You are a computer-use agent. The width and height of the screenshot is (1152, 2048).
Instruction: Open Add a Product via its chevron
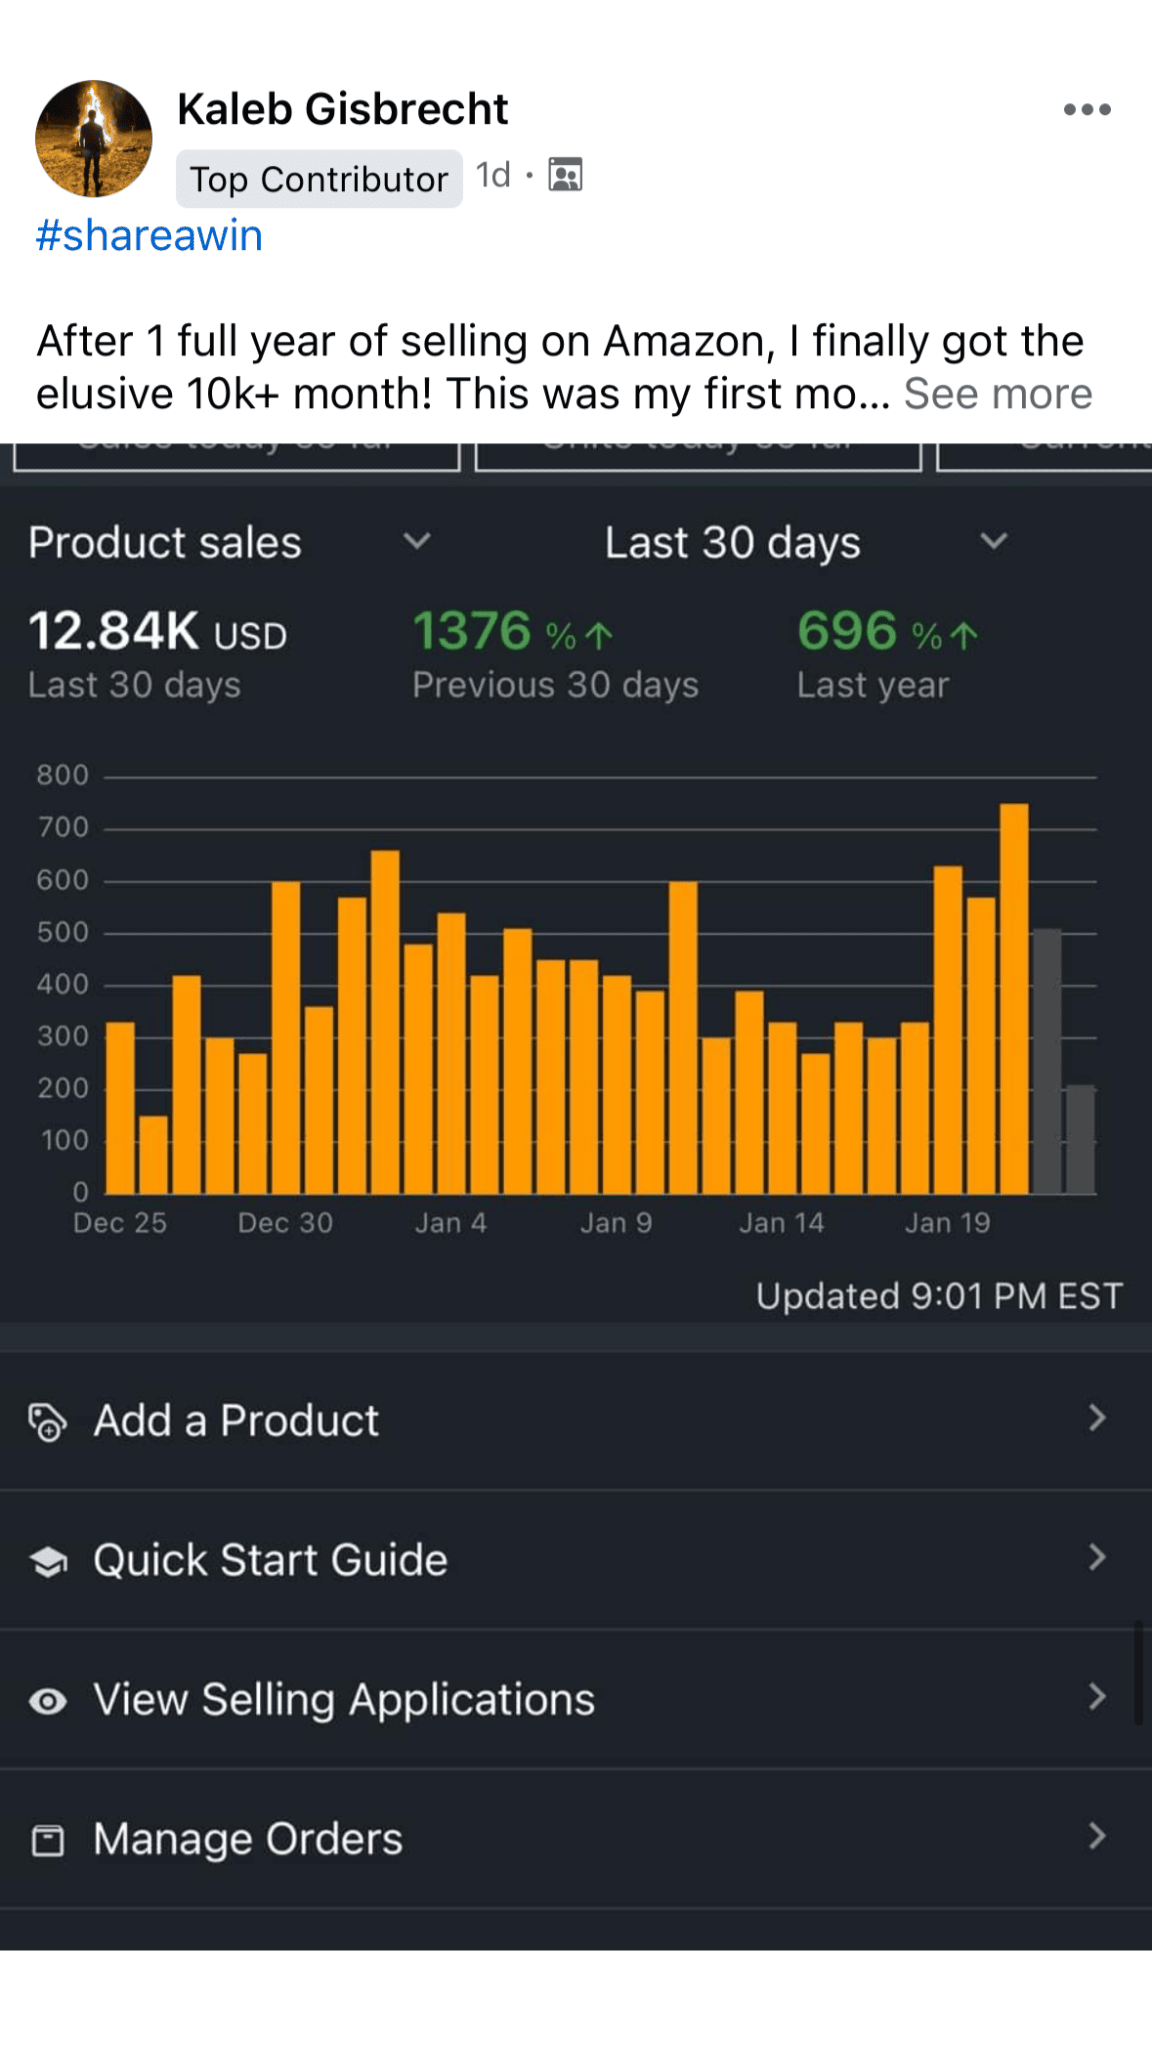click(x=1097, y=1418)
